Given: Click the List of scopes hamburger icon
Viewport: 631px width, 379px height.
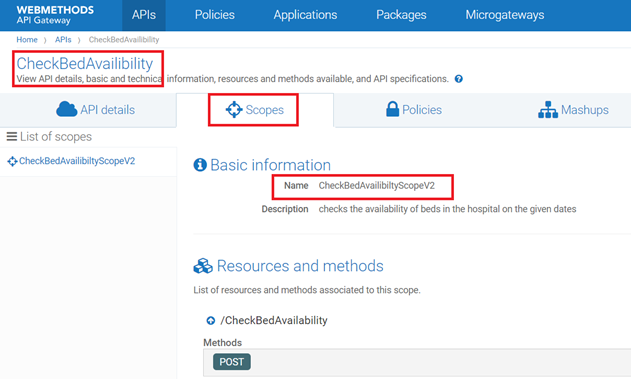Looking at the screenshot, I should pos(12,136).
